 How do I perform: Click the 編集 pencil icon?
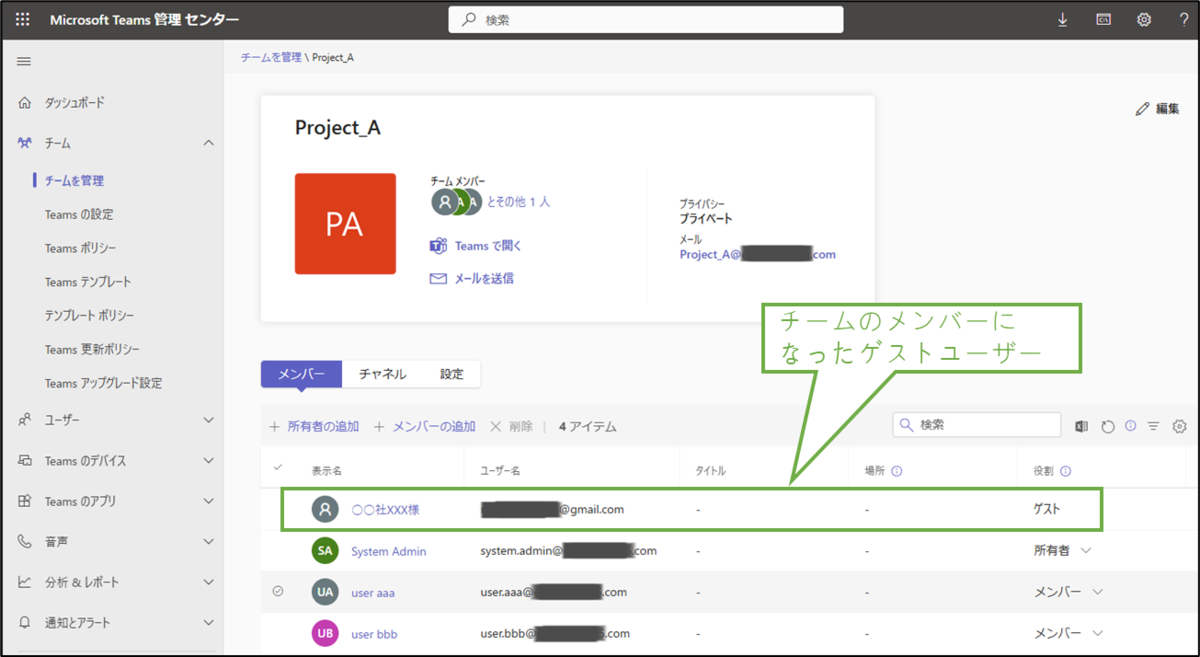click(x=1142, y=109)
